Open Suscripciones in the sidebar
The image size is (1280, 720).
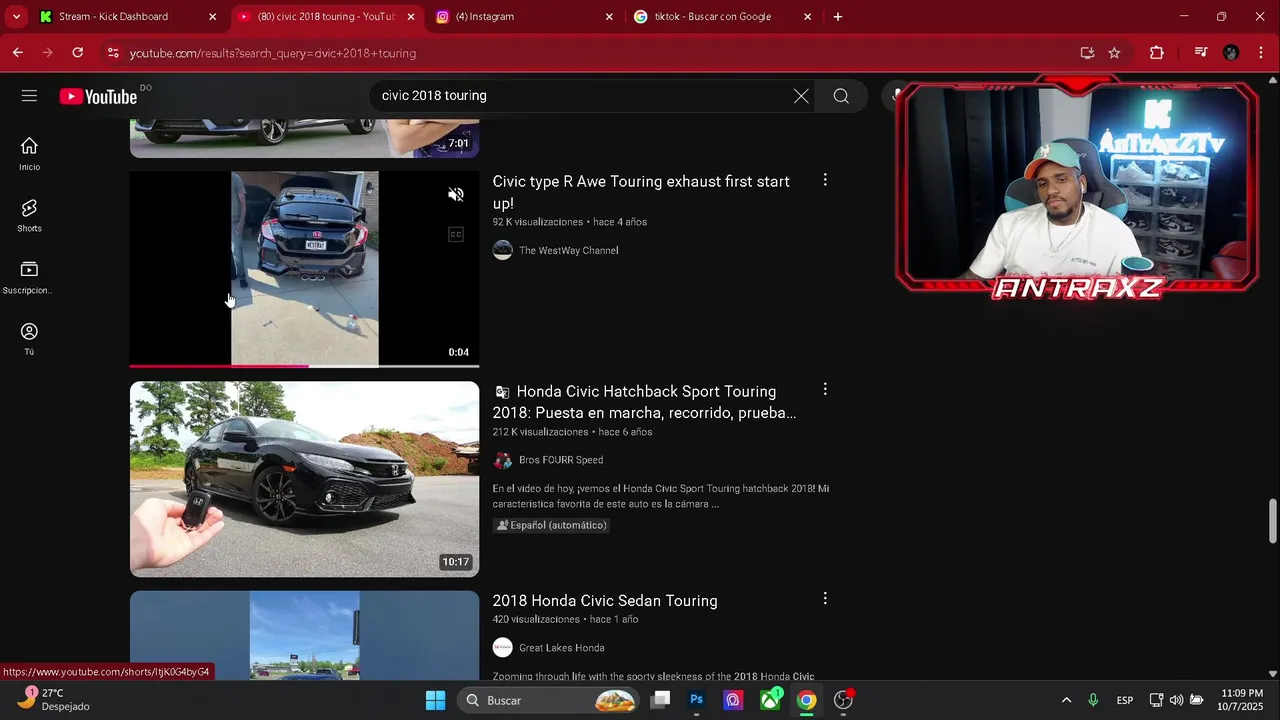click(x=29, y=277)
